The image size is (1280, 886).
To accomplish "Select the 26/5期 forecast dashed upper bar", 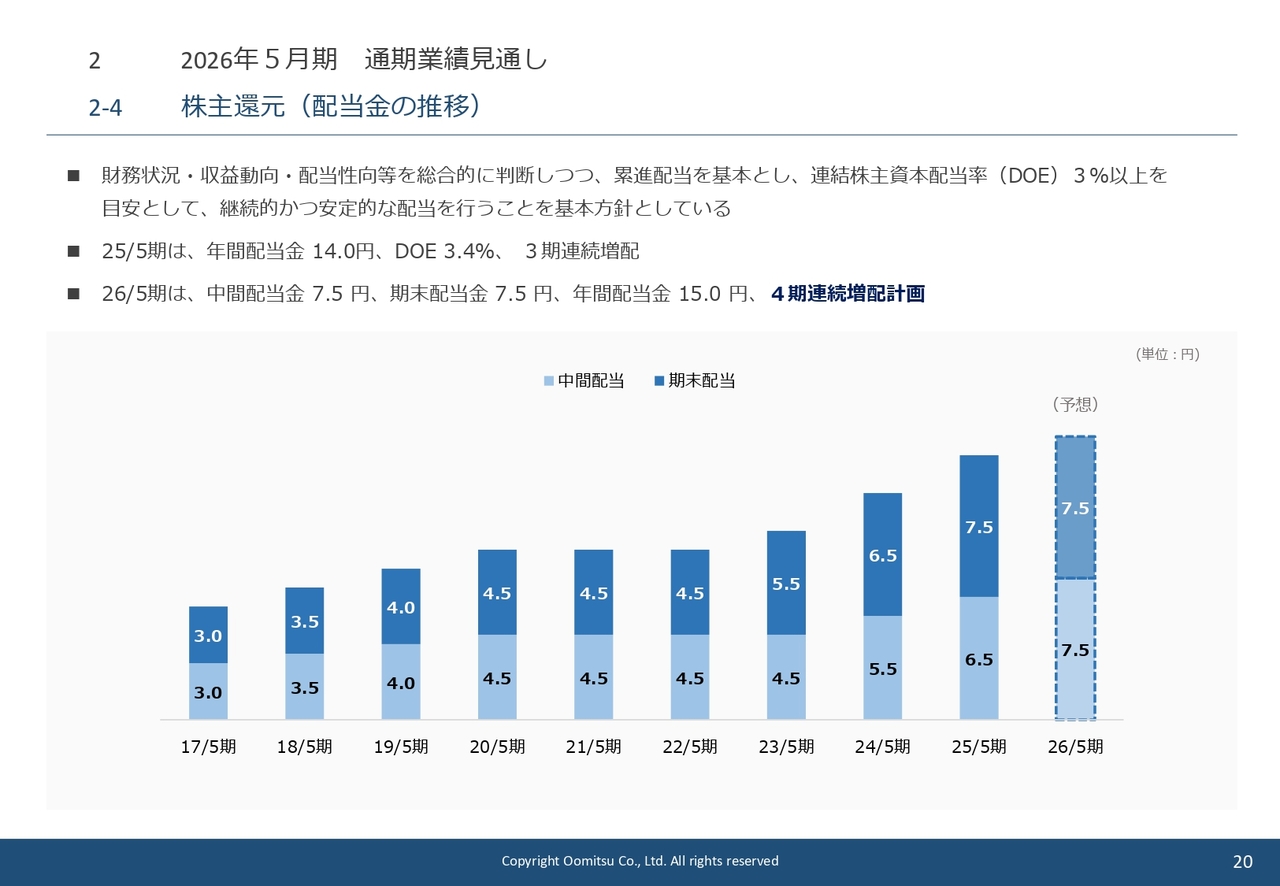I will (1075, 507).
